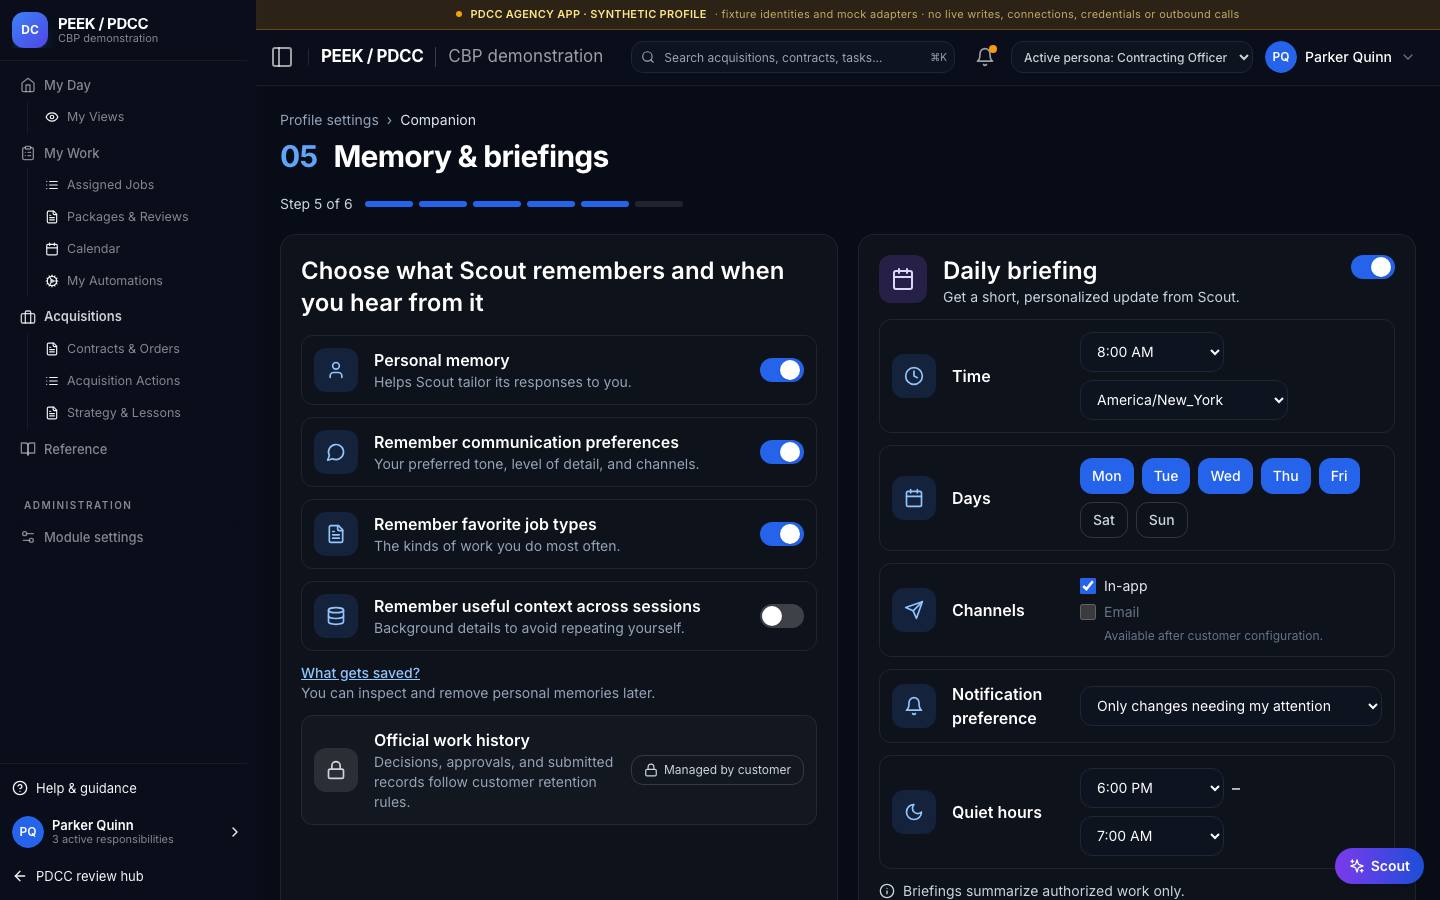Click the Calendar icon in sidebar
Viewport: 1440px width, 900px height.
(52, 249)
